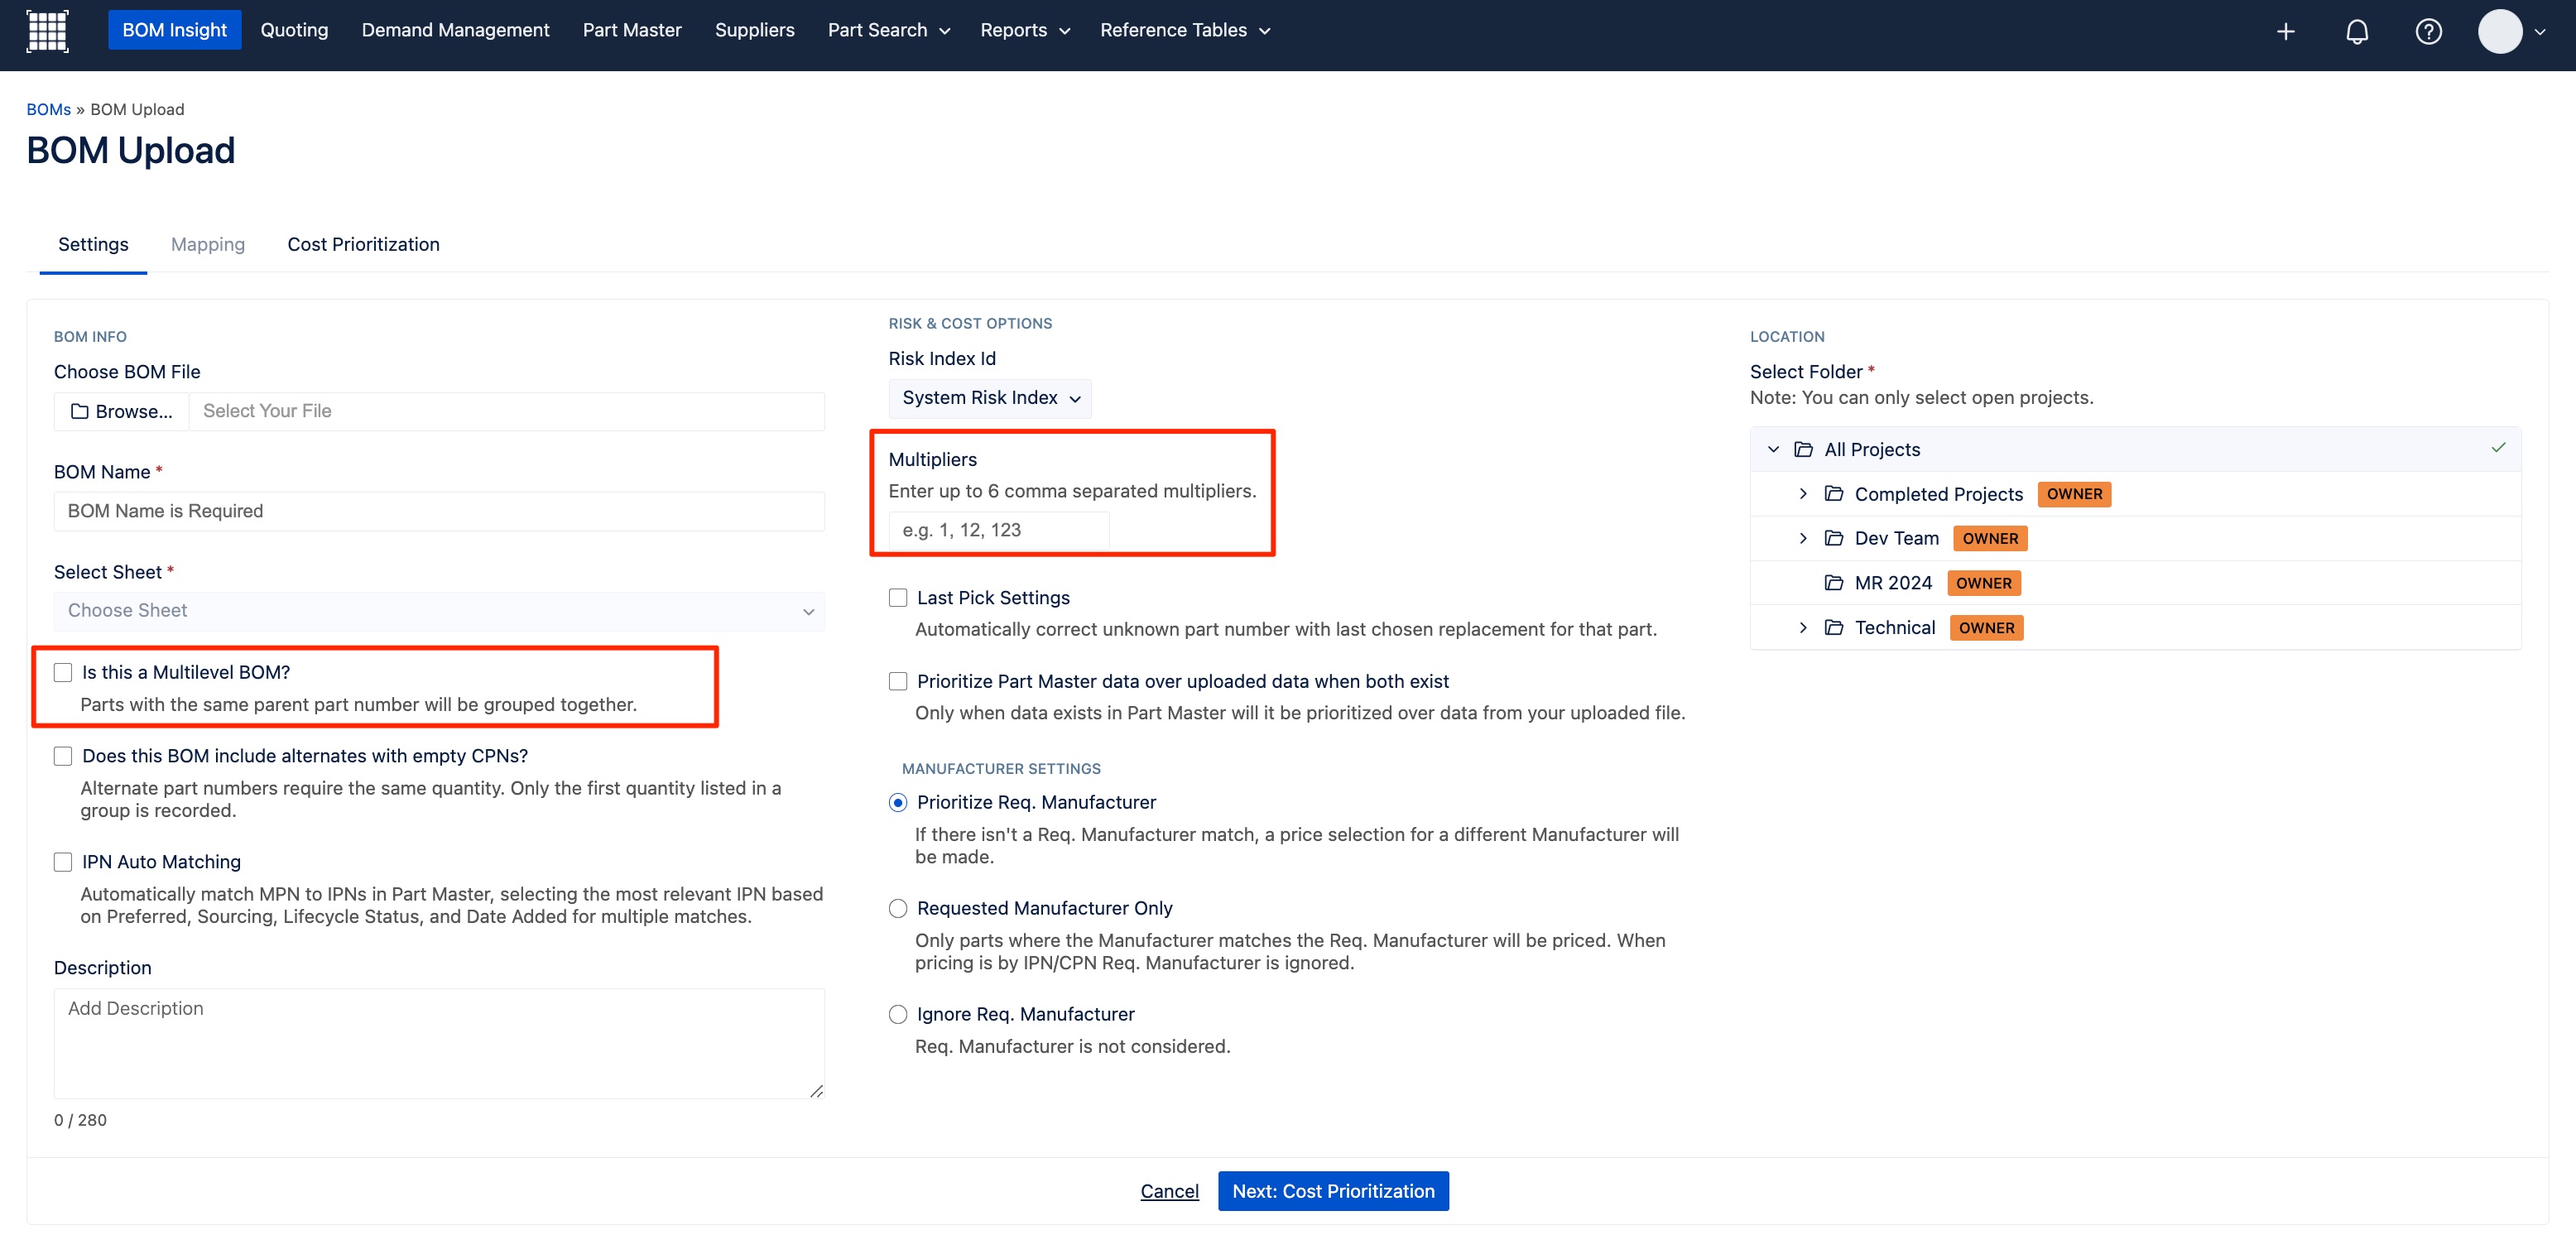Go to BOM Insight nav item
This screenshot has height=1235, width=2576.
point(175,30)
